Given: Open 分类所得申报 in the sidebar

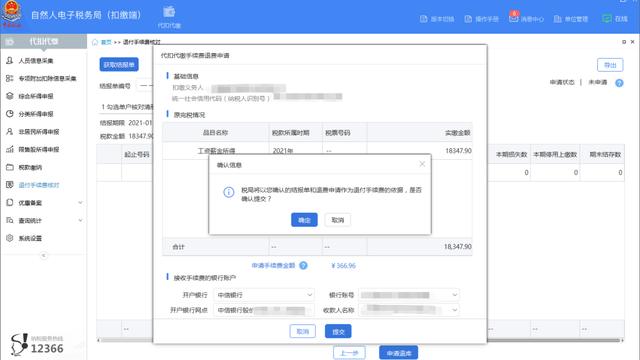Looking at the screenshot, I should click(x=36, y=114).
